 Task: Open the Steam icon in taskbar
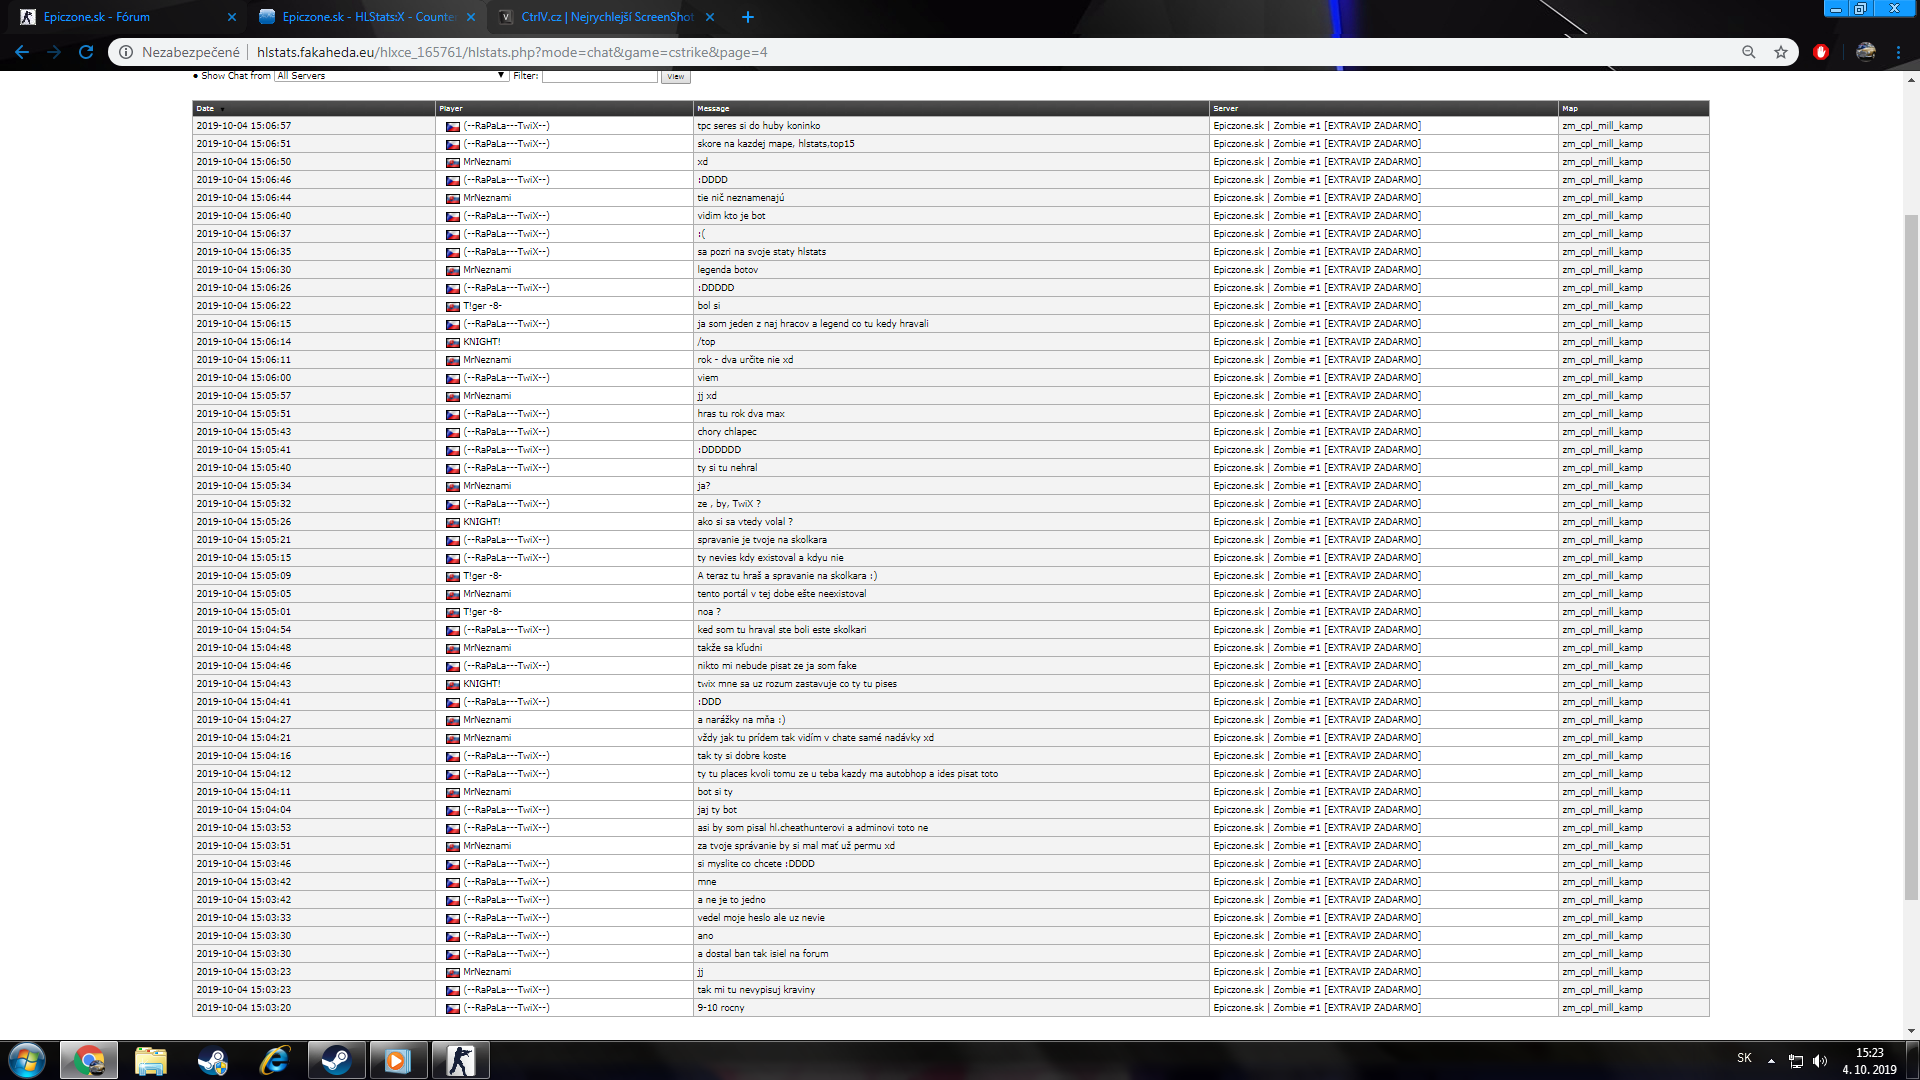click(x=336, y=1060)
